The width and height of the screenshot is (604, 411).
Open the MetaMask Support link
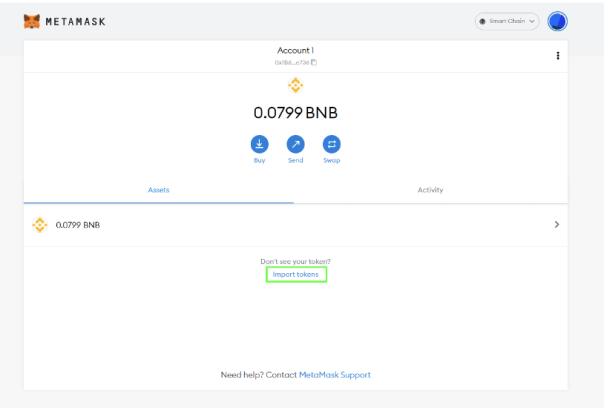(335, 375)
